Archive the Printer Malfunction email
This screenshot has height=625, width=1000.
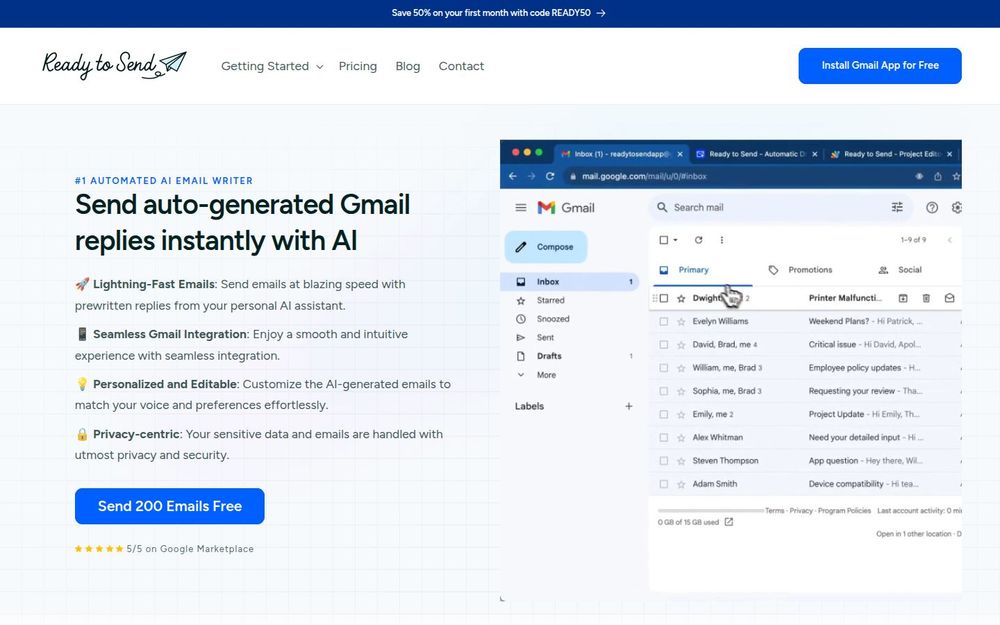click(x=903, y=298)
